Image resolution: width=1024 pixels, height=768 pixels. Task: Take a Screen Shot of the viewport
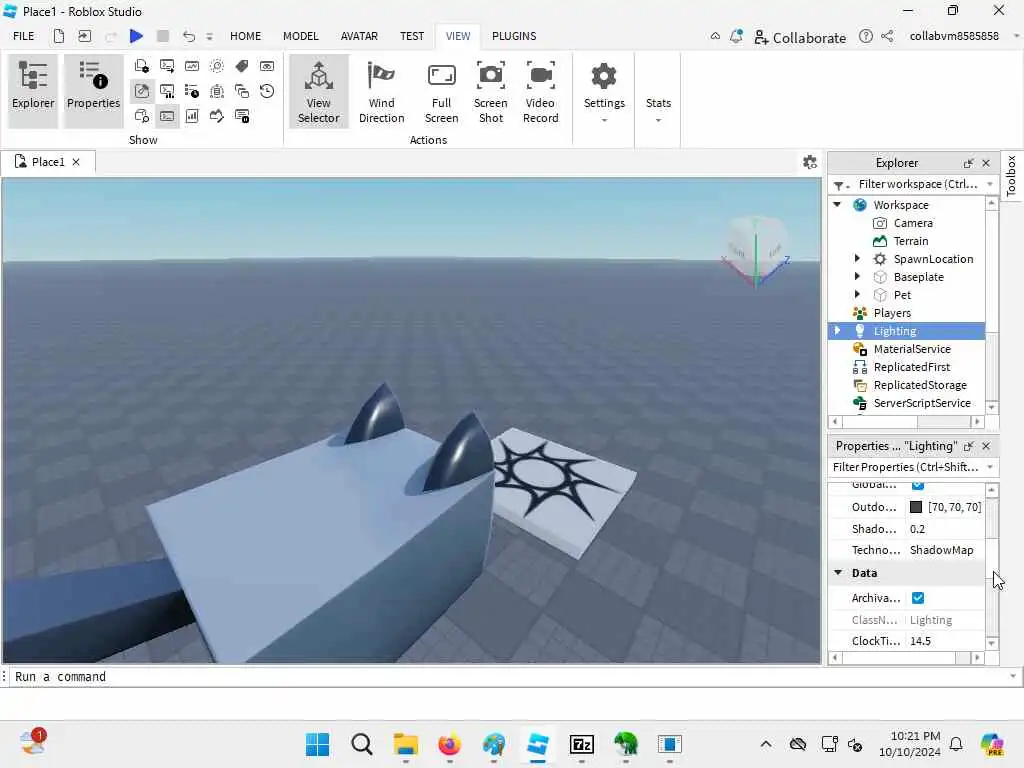pyautogui.click(x=490, y=91)
